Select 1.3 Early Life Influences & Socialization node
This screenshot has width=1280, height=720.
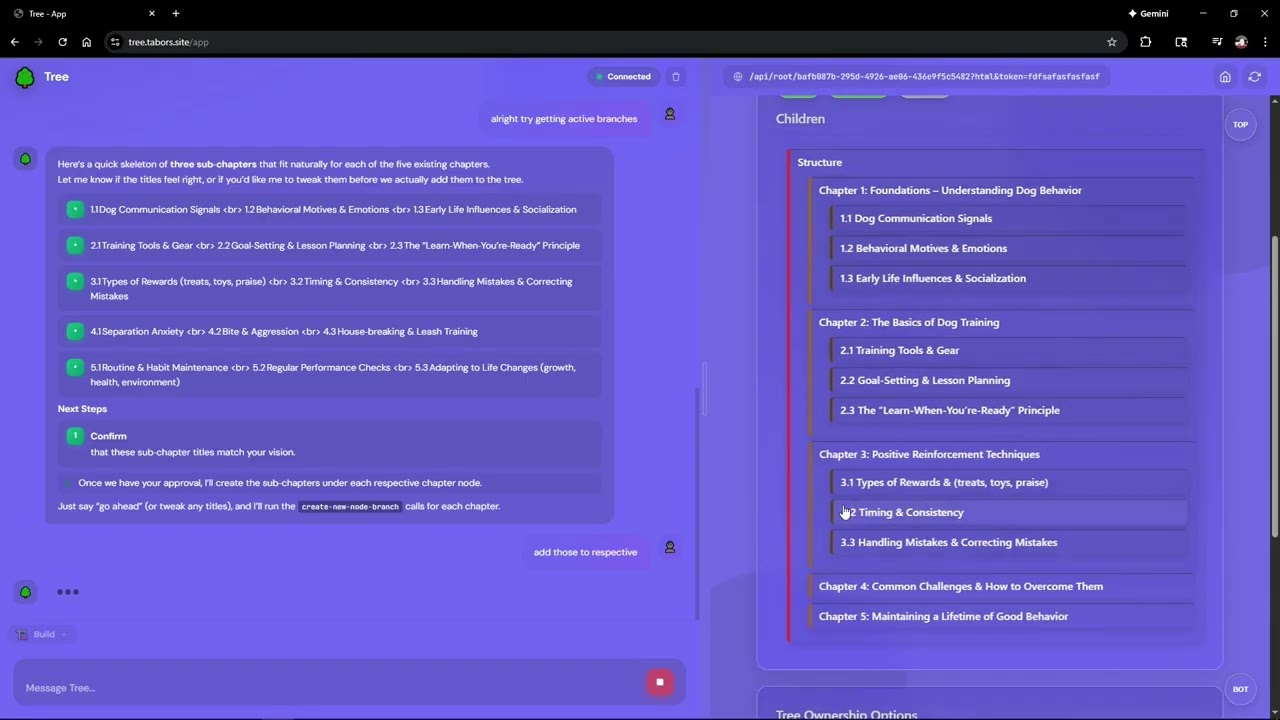click(x=1008, y=278)
